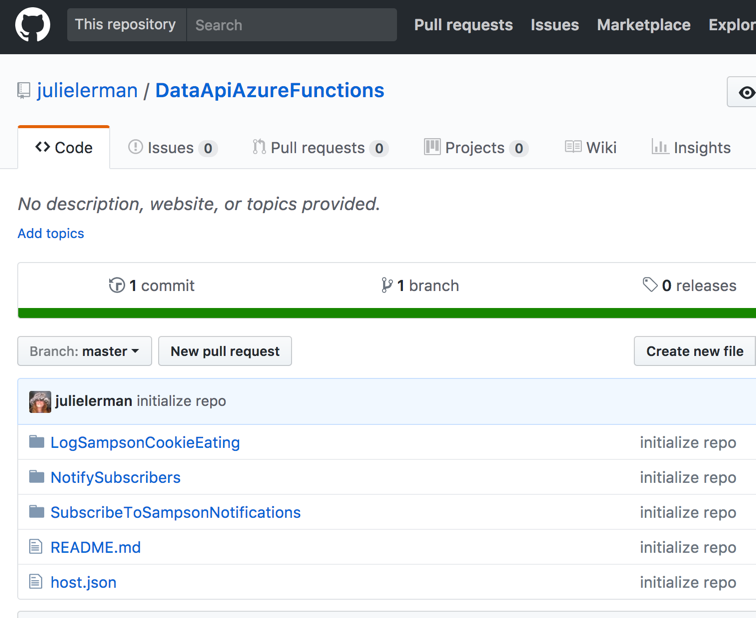The width and height of the screenshot is (756, 618).
Task: Switch to the Issues tab
Action: [172, 148]
